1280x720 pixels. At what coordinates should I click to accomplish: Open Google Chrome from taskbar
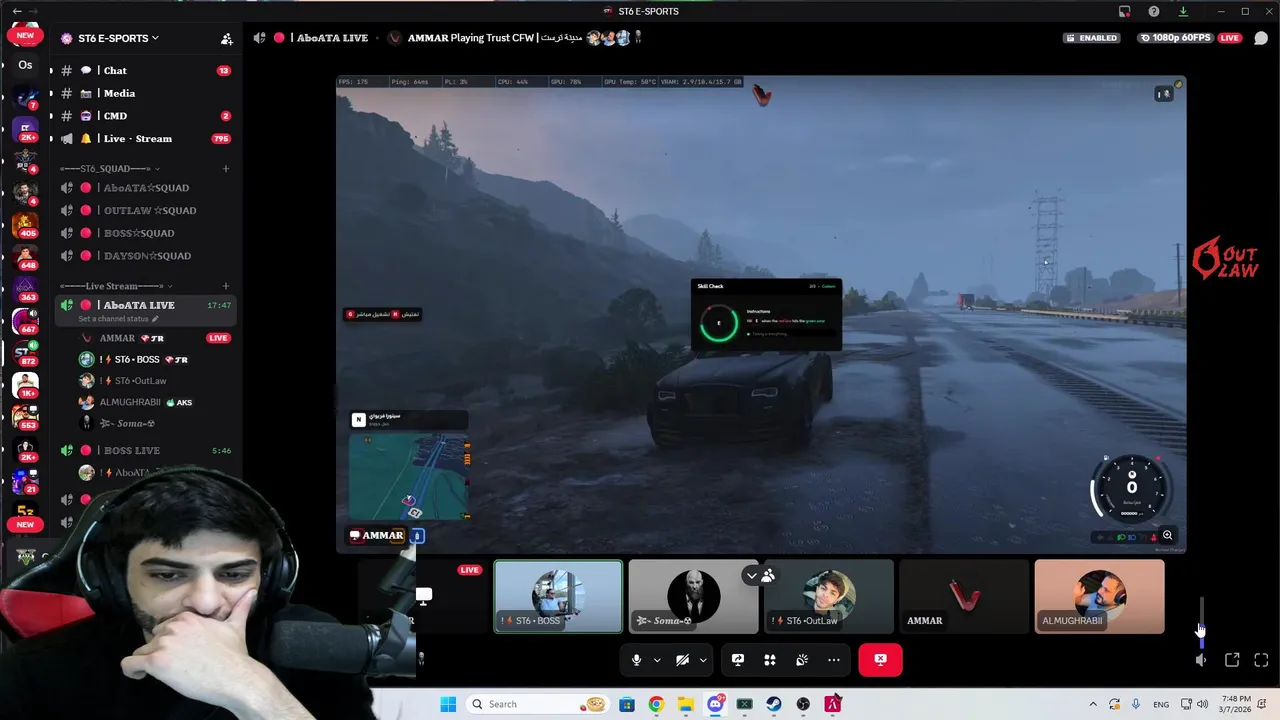coord(656,704)
